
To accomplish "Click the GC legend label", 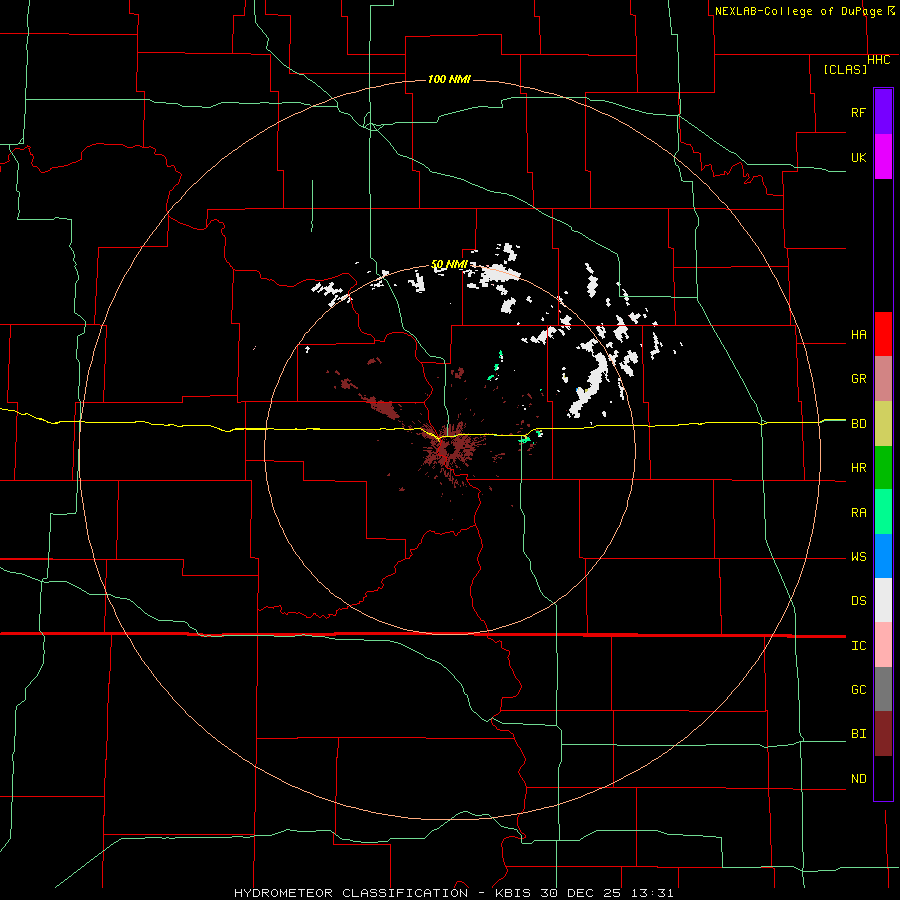I will pos(858,690).
